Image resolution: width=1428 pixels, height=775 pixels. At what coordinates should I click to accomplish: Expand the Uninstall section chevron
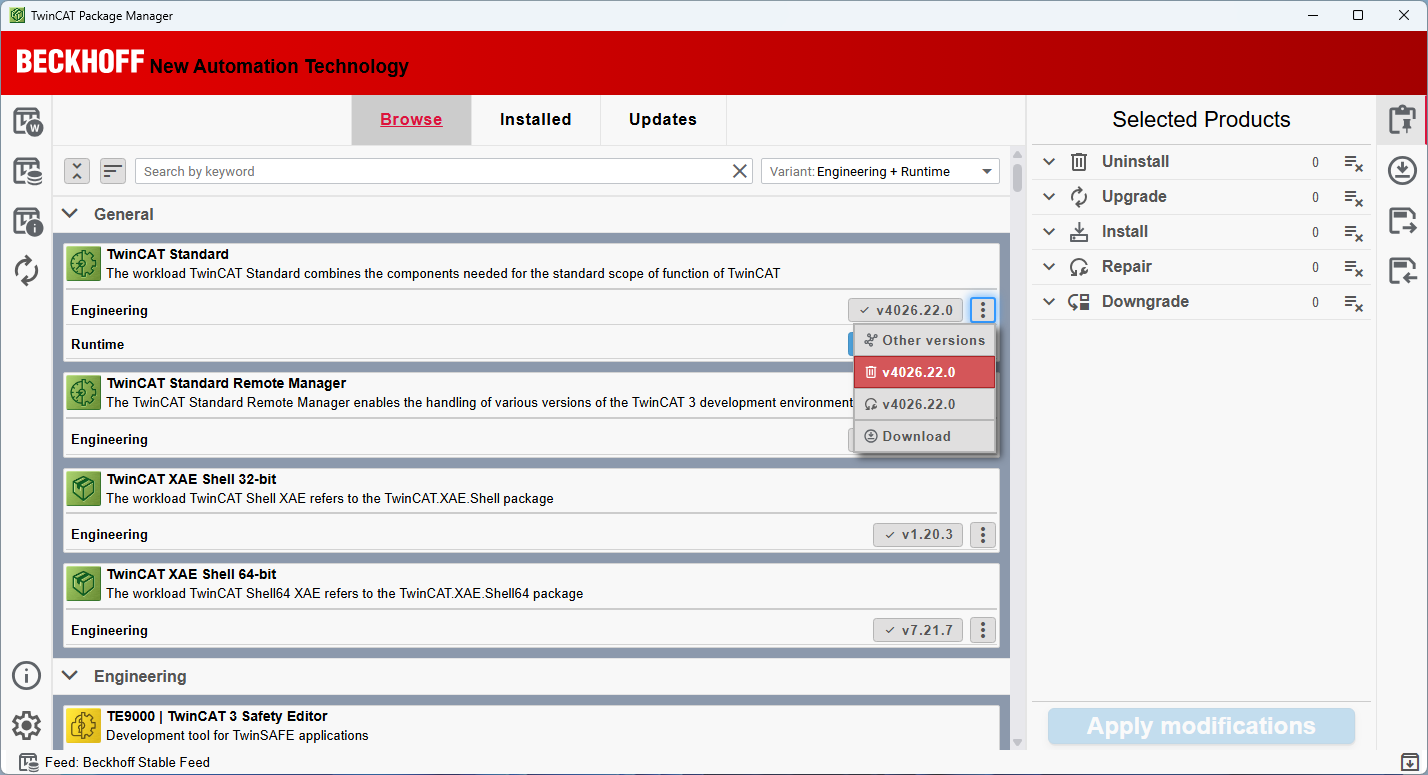[x=1049, y=162]
